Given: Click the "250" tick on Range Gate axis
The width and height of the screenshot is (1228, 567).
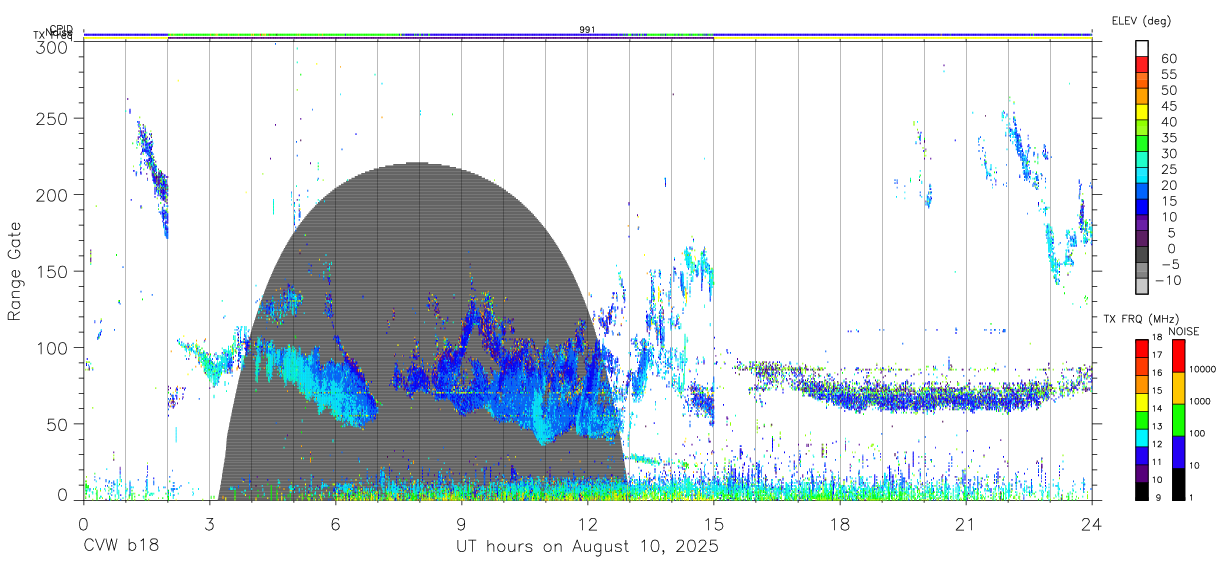Looking at the screenshot, I should [x=51, y=118].
